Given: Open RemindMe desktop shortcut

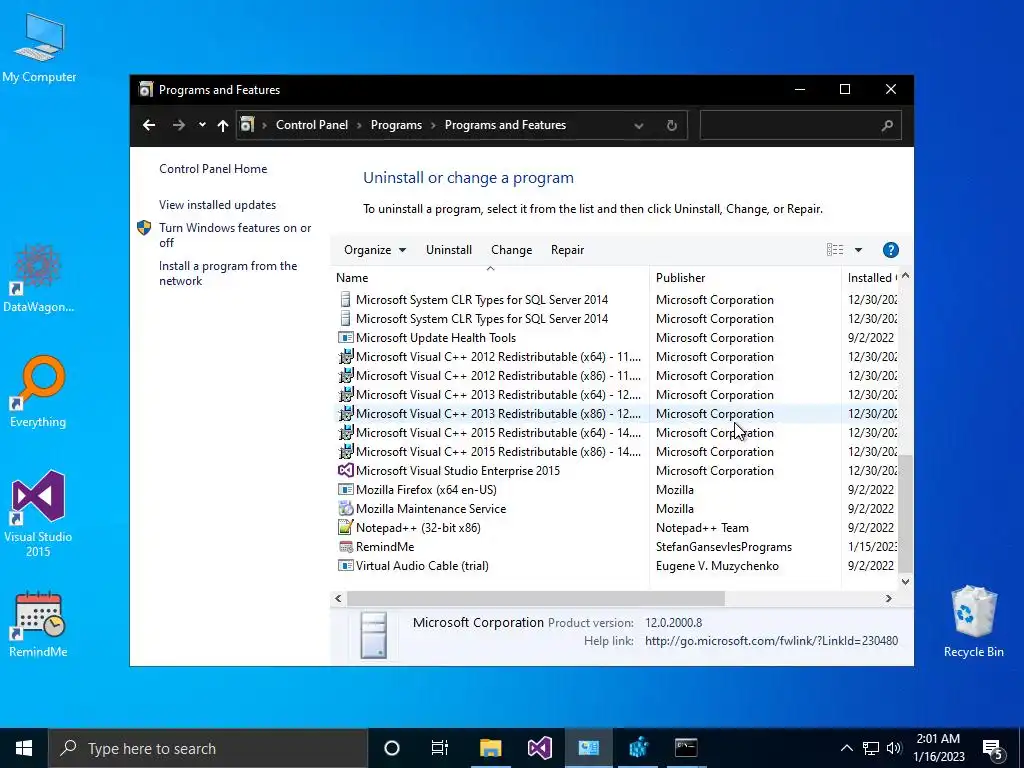Looking at the screenshot, I should point(38,624).
